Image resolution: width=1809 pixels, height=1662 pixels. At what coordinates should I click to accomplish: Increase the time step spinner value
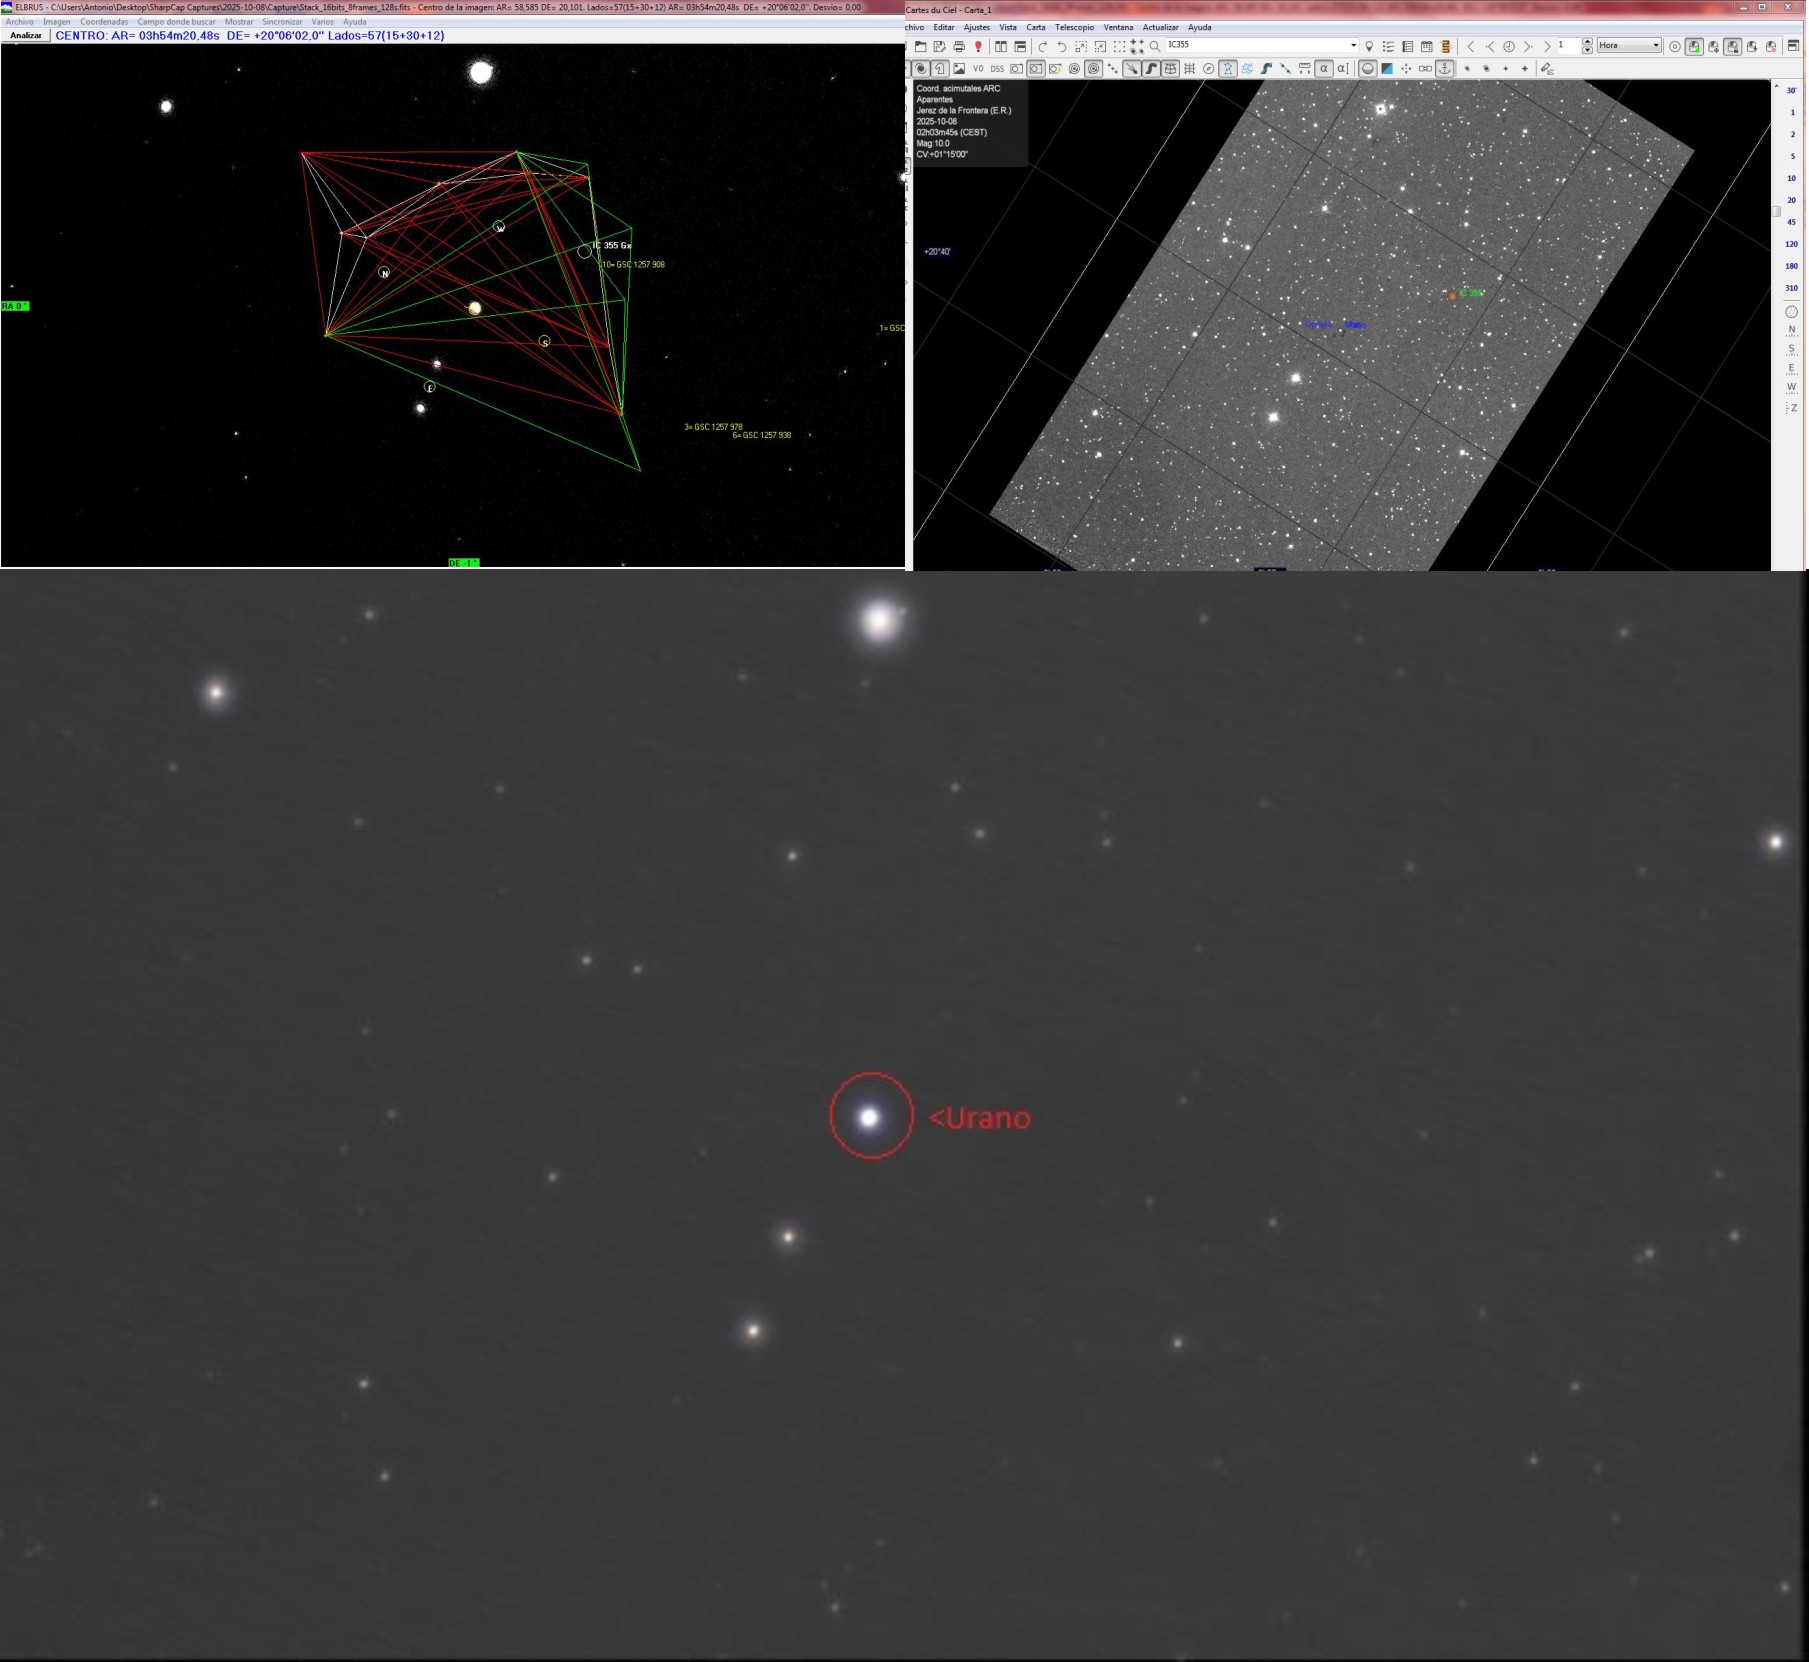coord(1587,42)
